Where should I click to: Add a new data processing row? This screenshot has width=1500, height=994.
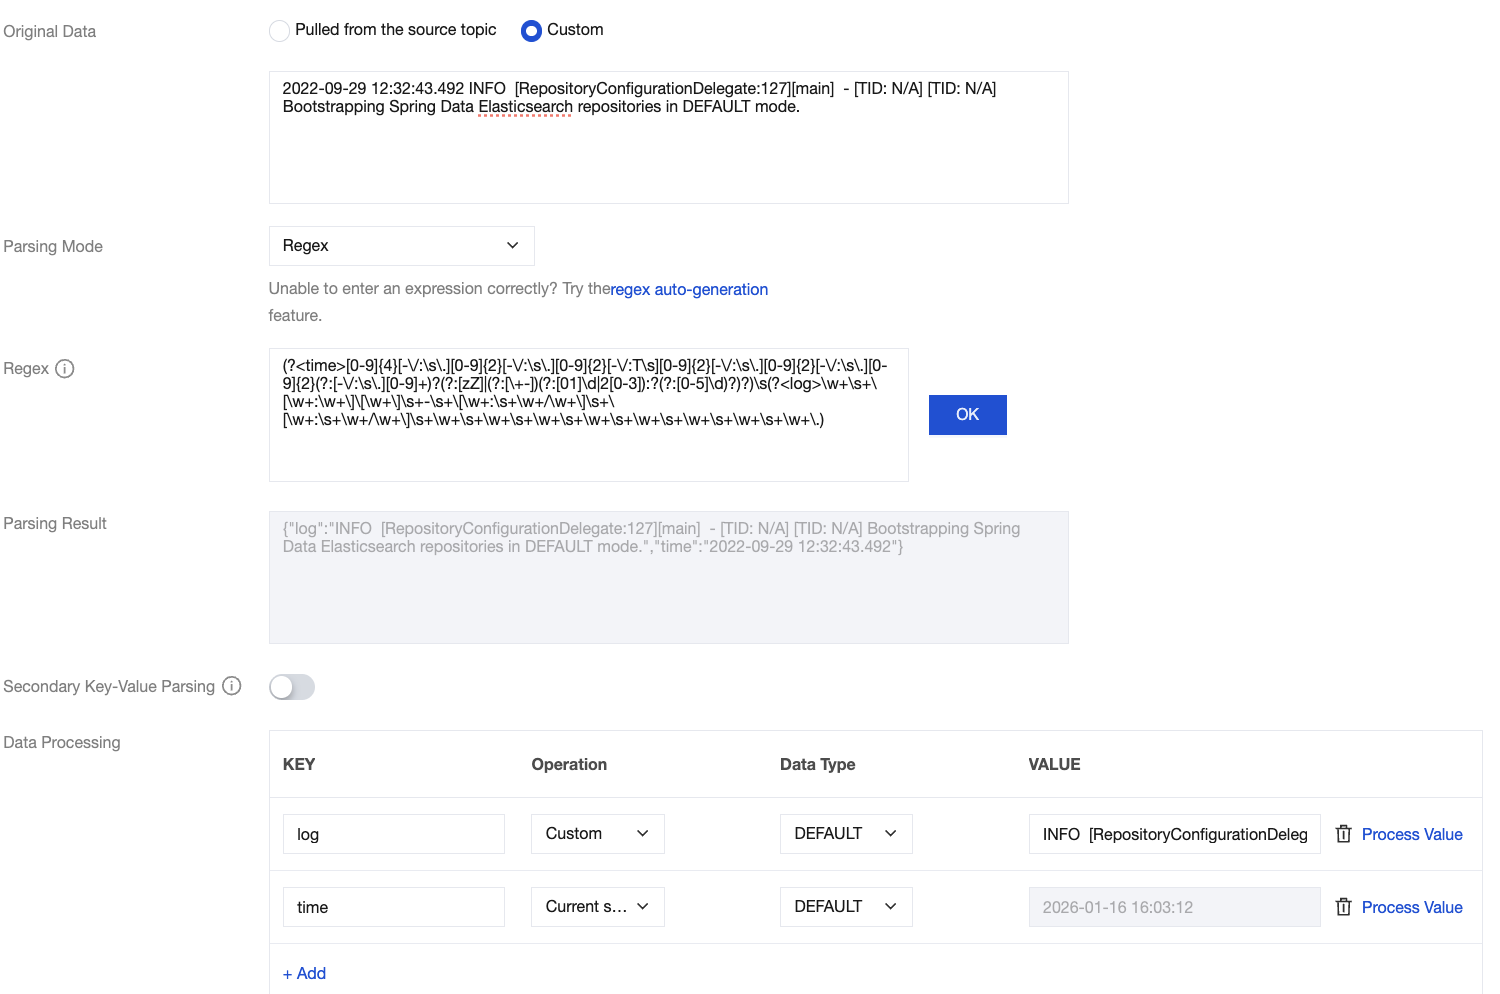305,973
